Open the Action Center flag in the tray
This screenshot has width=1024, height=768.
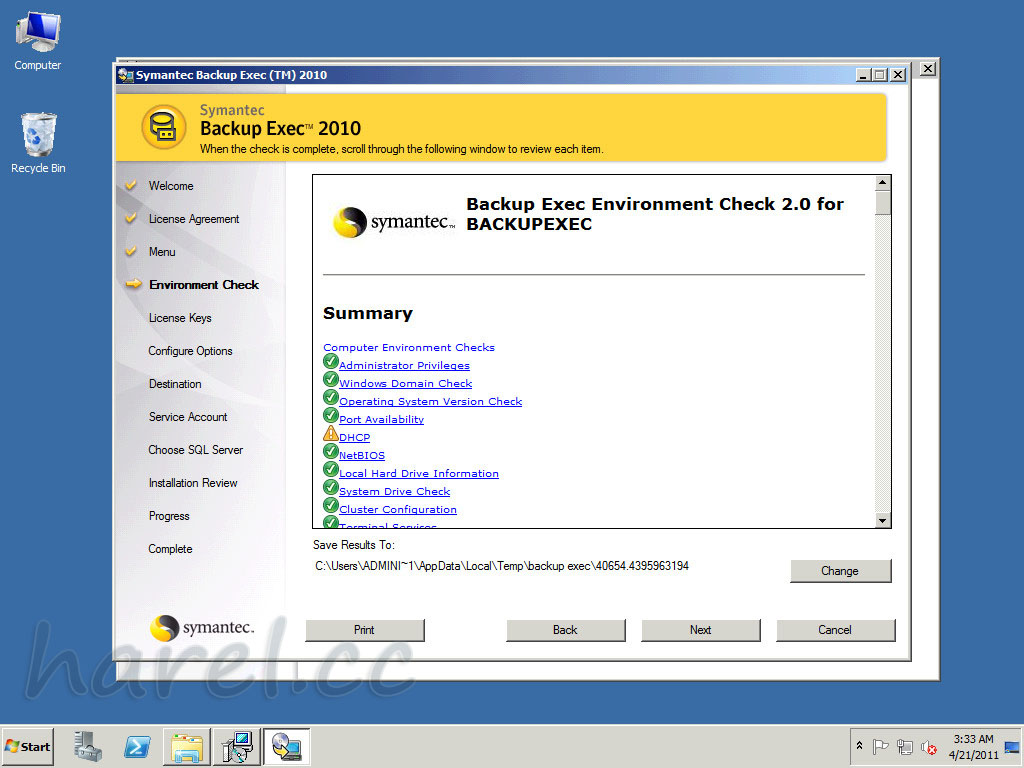point(881,746)
